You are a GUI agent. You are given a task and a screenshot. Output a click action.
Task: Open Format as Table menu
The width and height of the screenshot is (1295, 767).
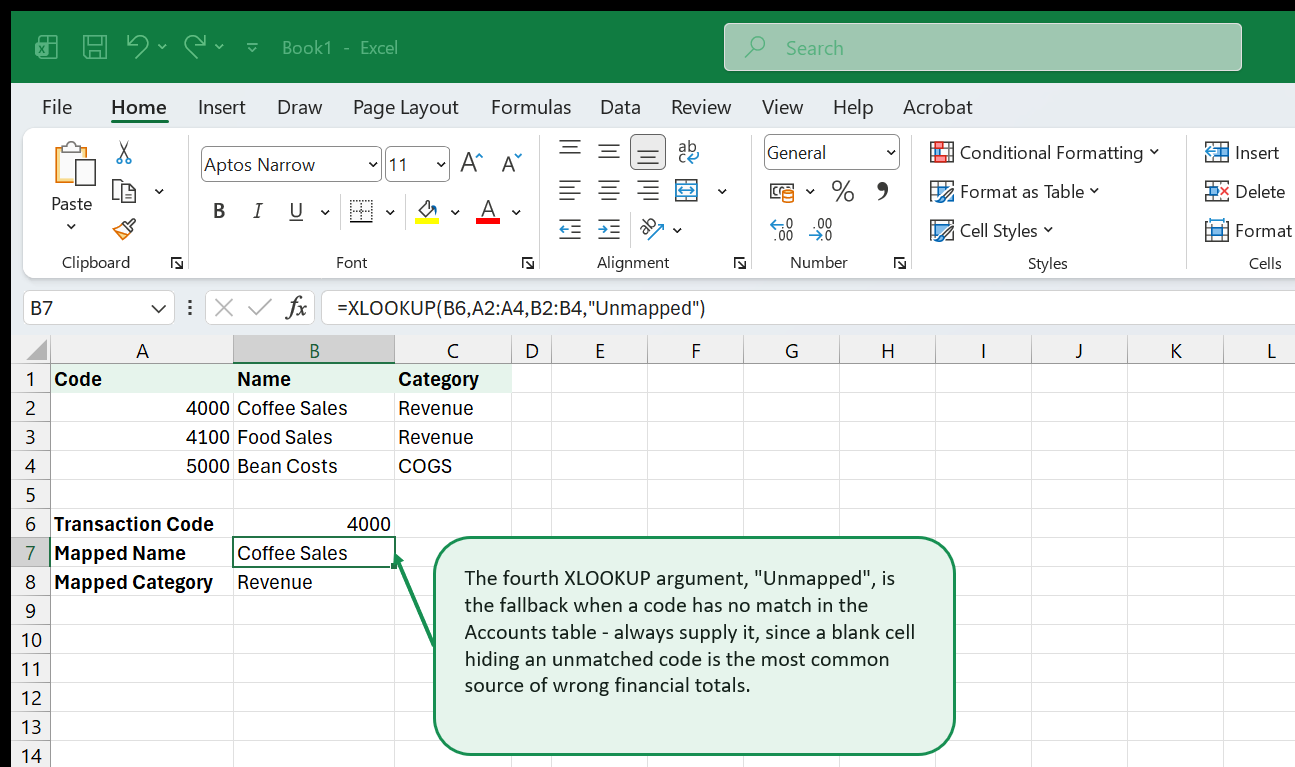[1014, 191]
